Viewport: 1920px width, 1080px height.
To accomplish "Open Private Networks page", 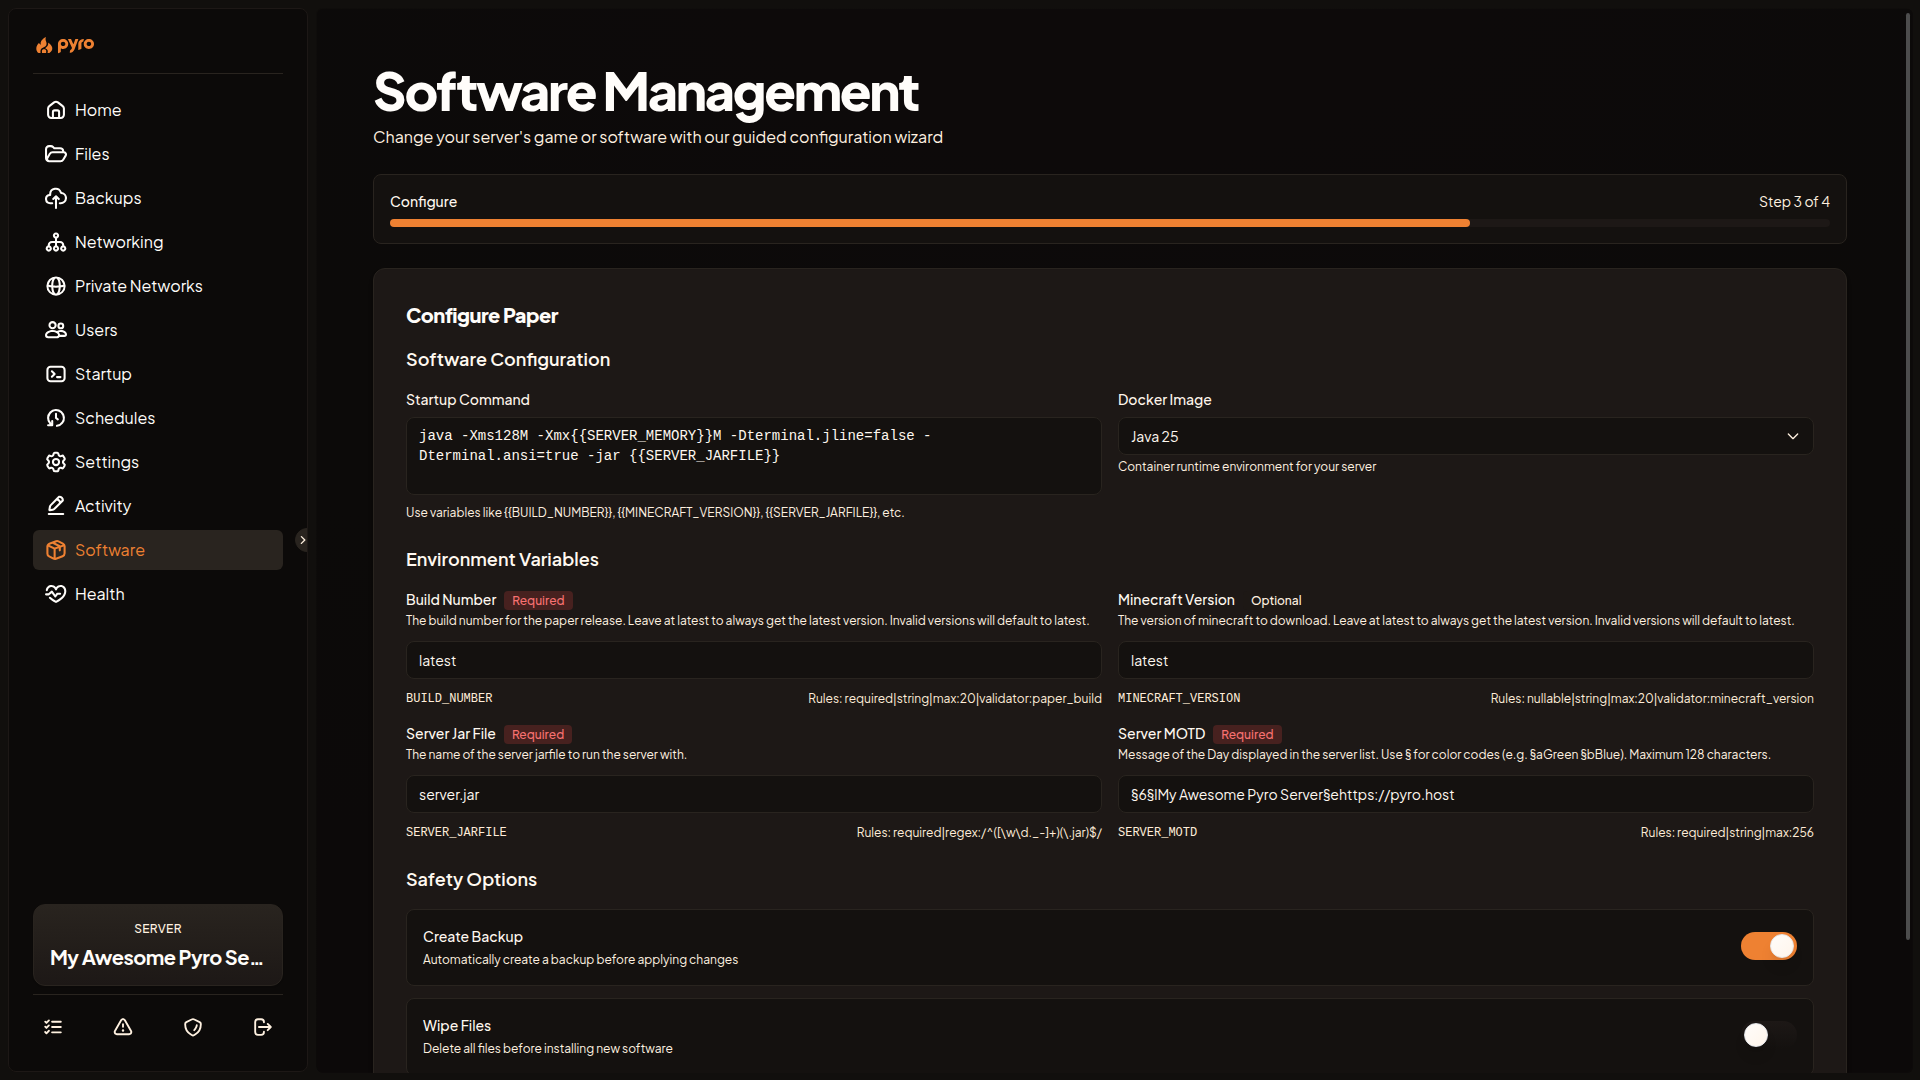I will click(x=158, y=286).
